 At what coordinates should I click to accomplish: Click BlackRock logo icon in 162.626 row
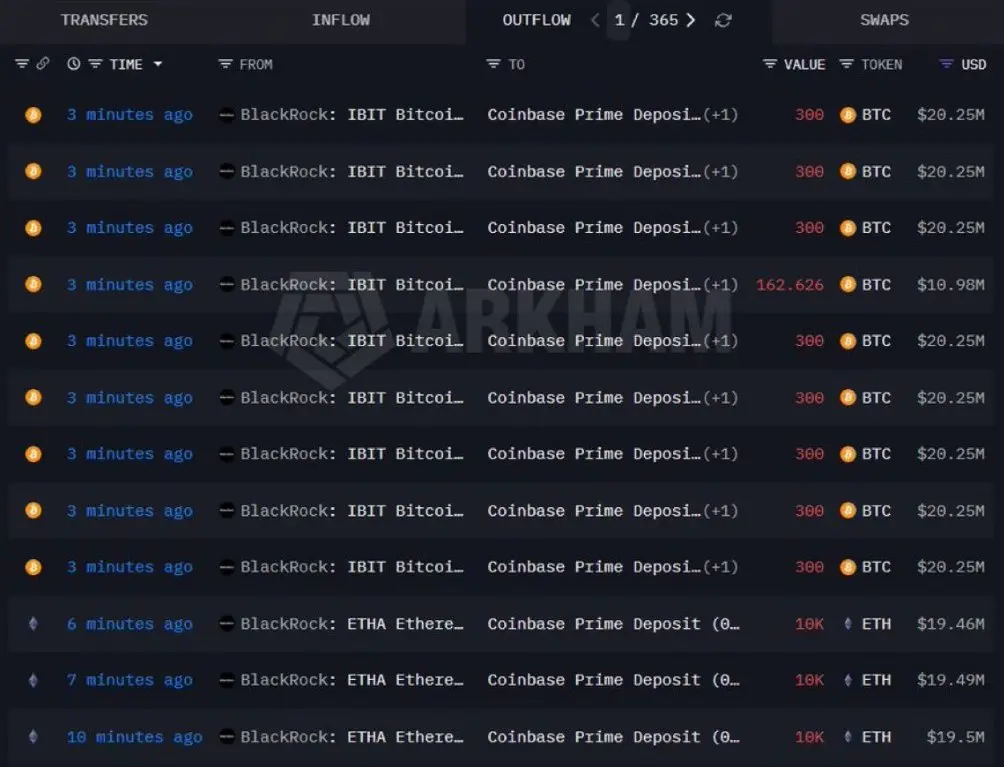226,284
